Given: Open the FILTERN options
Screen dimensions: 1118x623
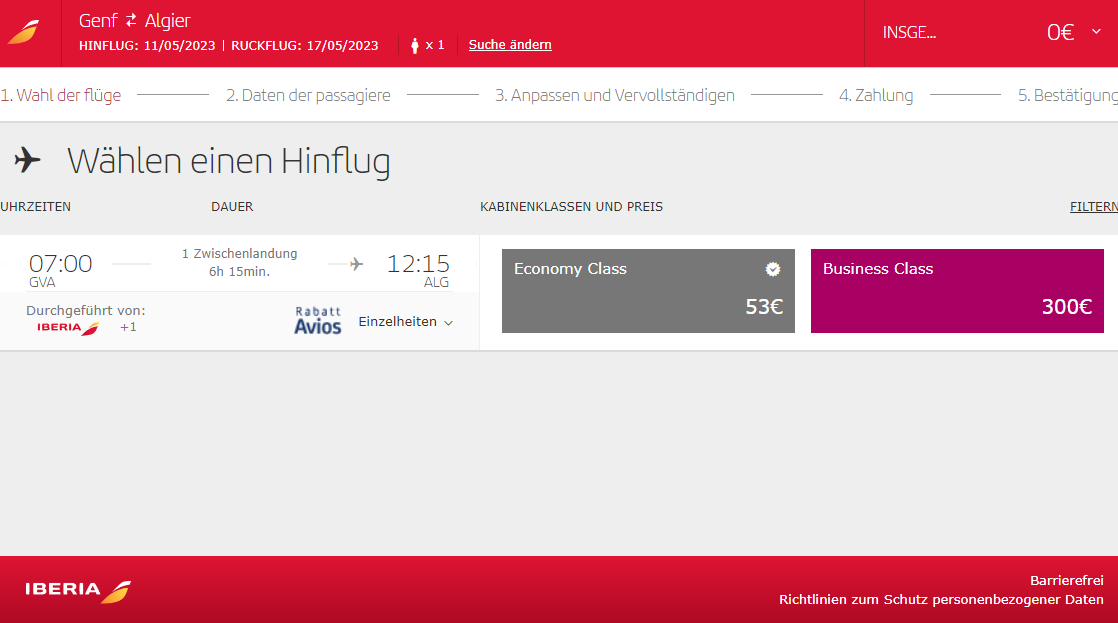Looking at the screenshot, I should click(x=1094, y=207).
